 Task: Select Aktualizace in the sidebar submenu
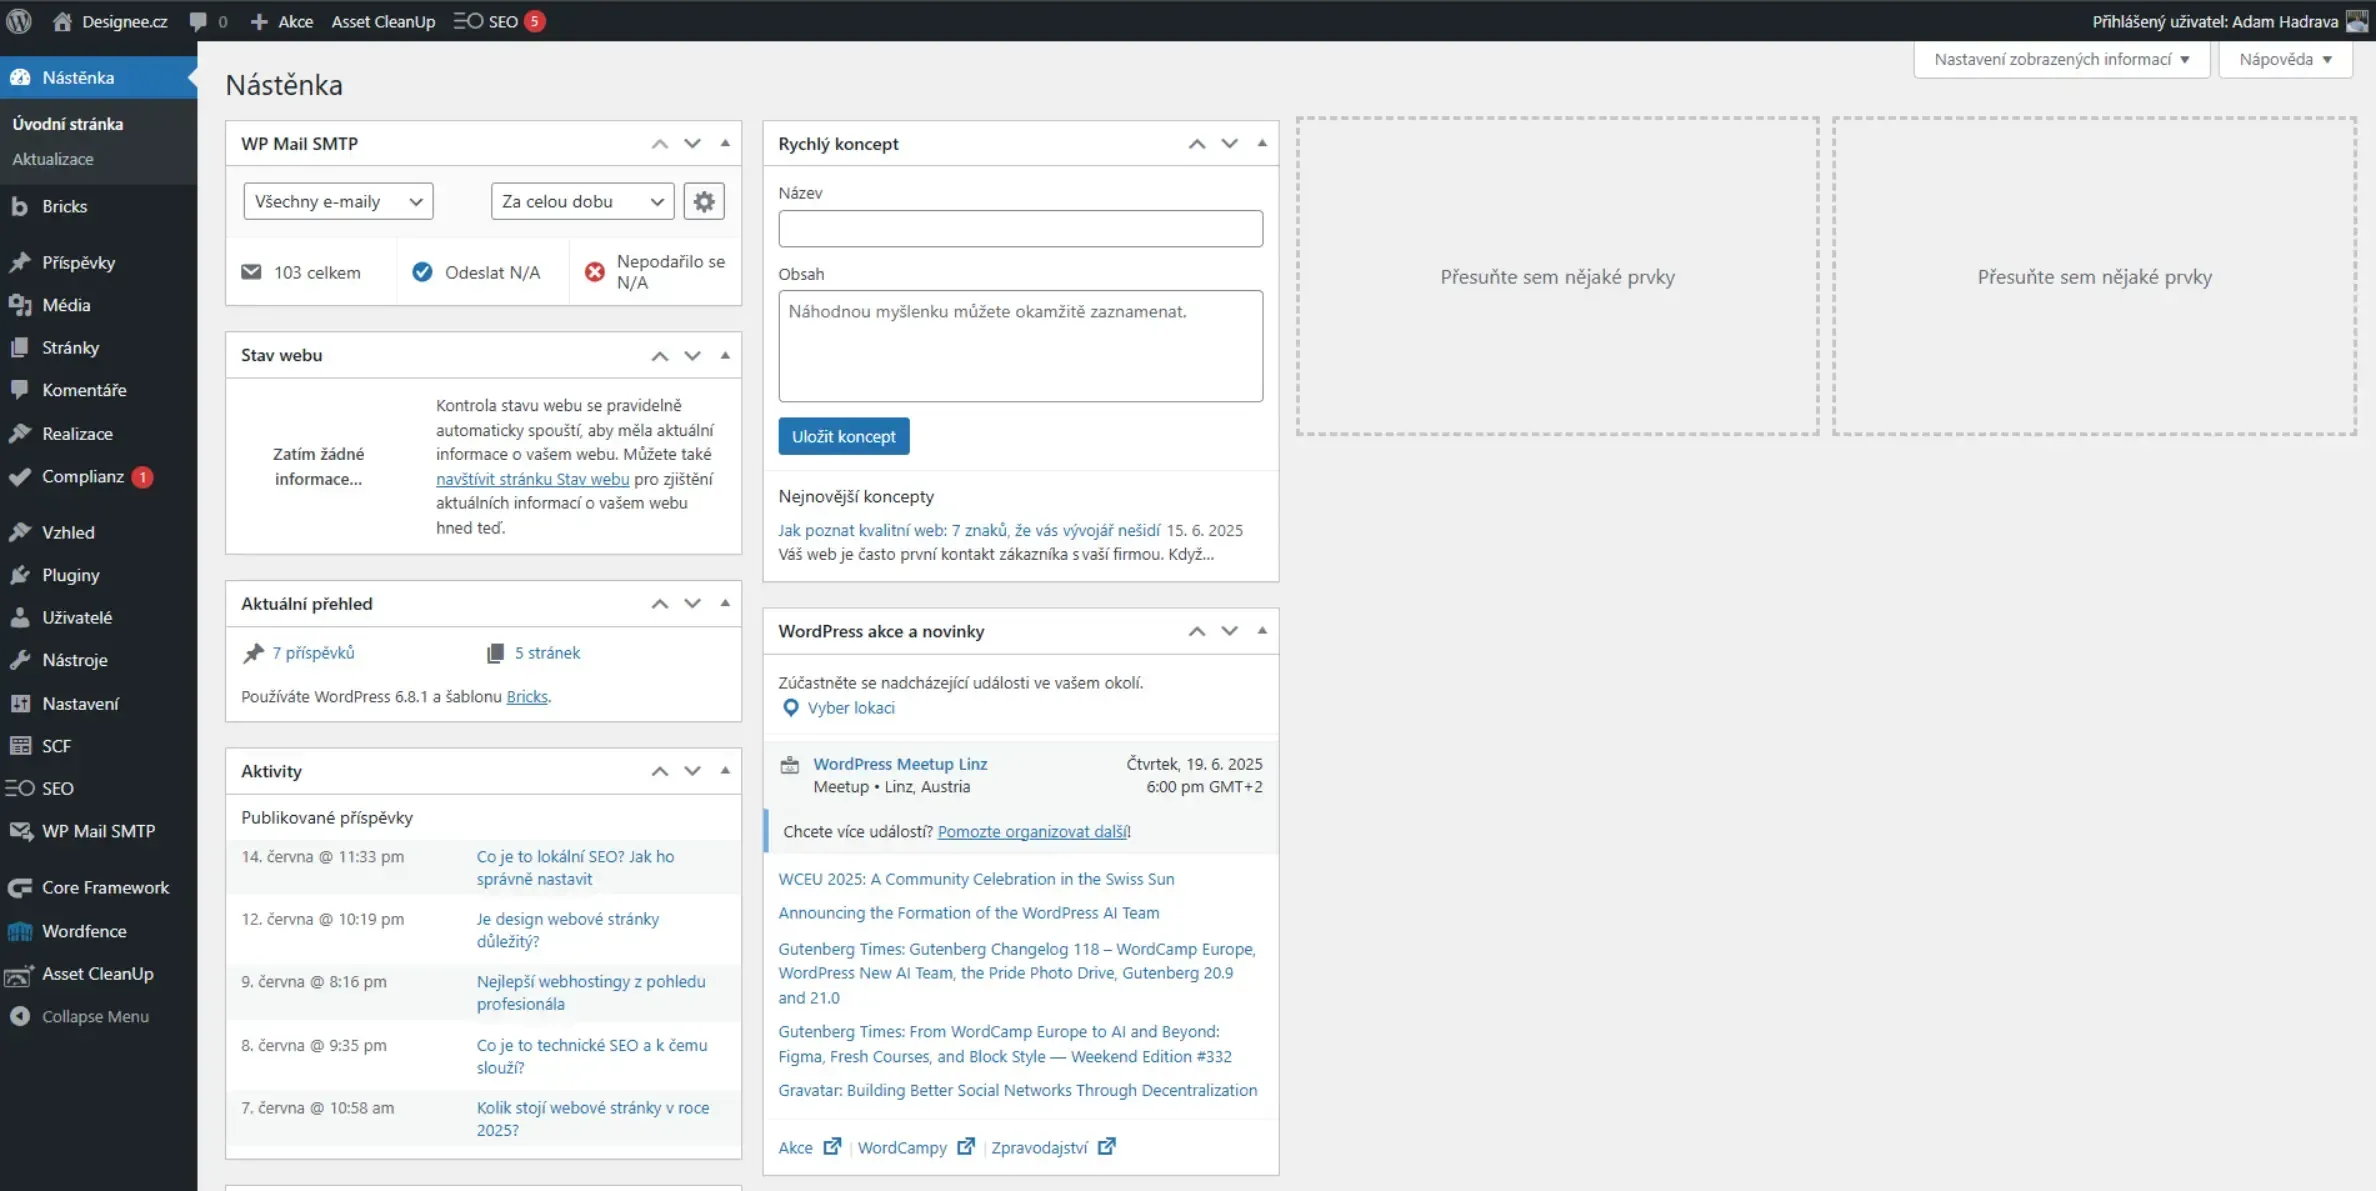pyautogui.click(x=53, y=159)
